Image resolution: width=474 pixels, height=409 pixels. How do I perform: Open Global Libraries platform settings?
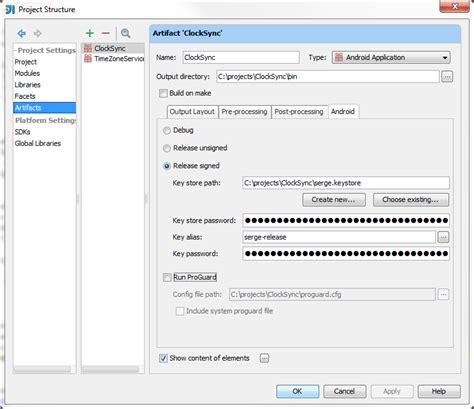38,143
